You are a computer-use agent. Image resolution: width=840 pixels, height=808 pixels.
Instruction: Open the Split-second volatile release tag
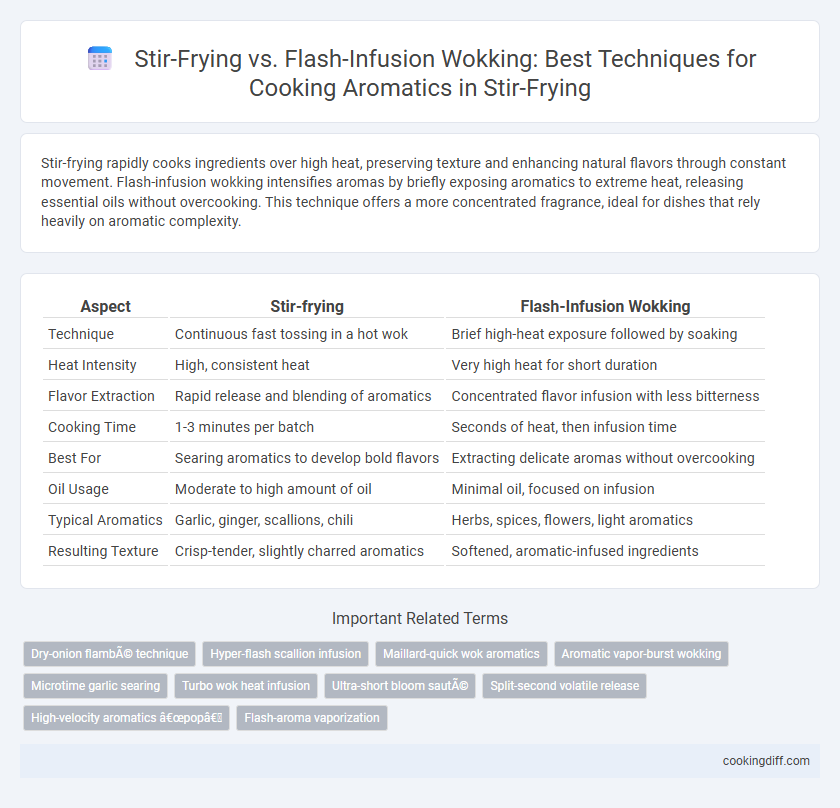(565, 686)
